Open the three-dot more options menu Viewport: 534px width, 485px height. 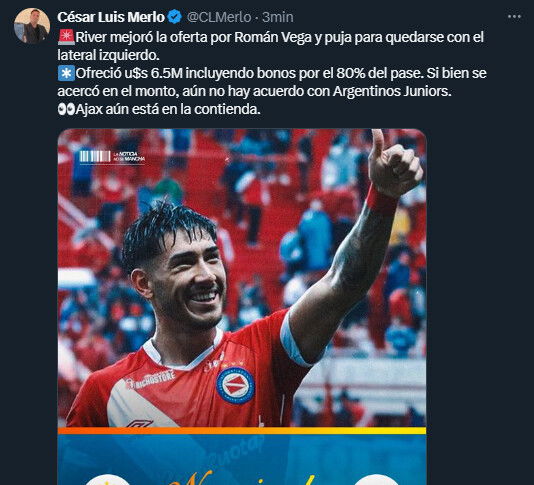click(x=514, y=16)
